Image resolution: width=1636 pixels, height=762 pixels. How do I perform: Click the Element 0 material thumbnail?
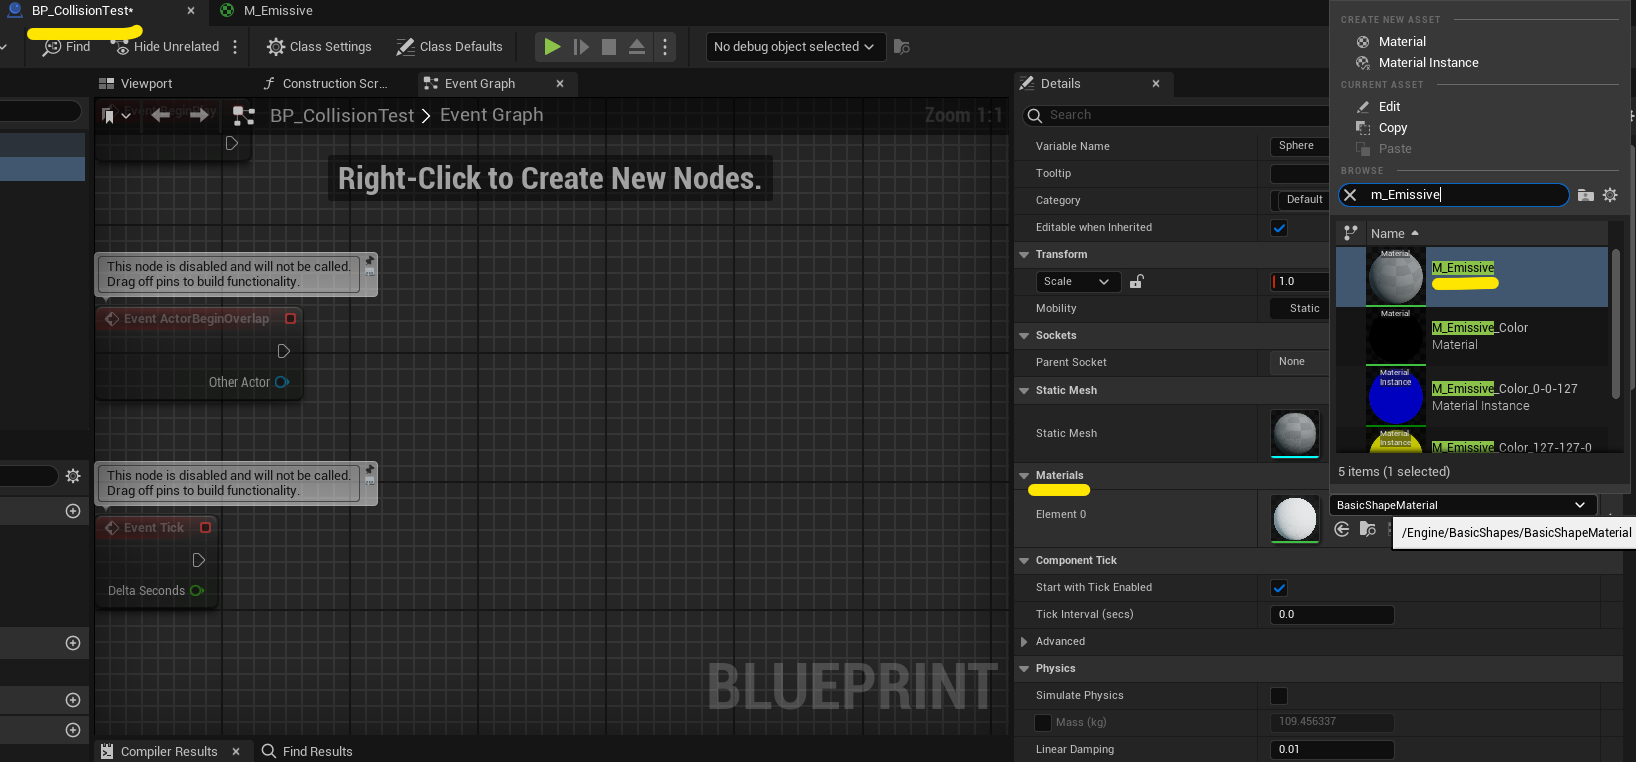1295,519
